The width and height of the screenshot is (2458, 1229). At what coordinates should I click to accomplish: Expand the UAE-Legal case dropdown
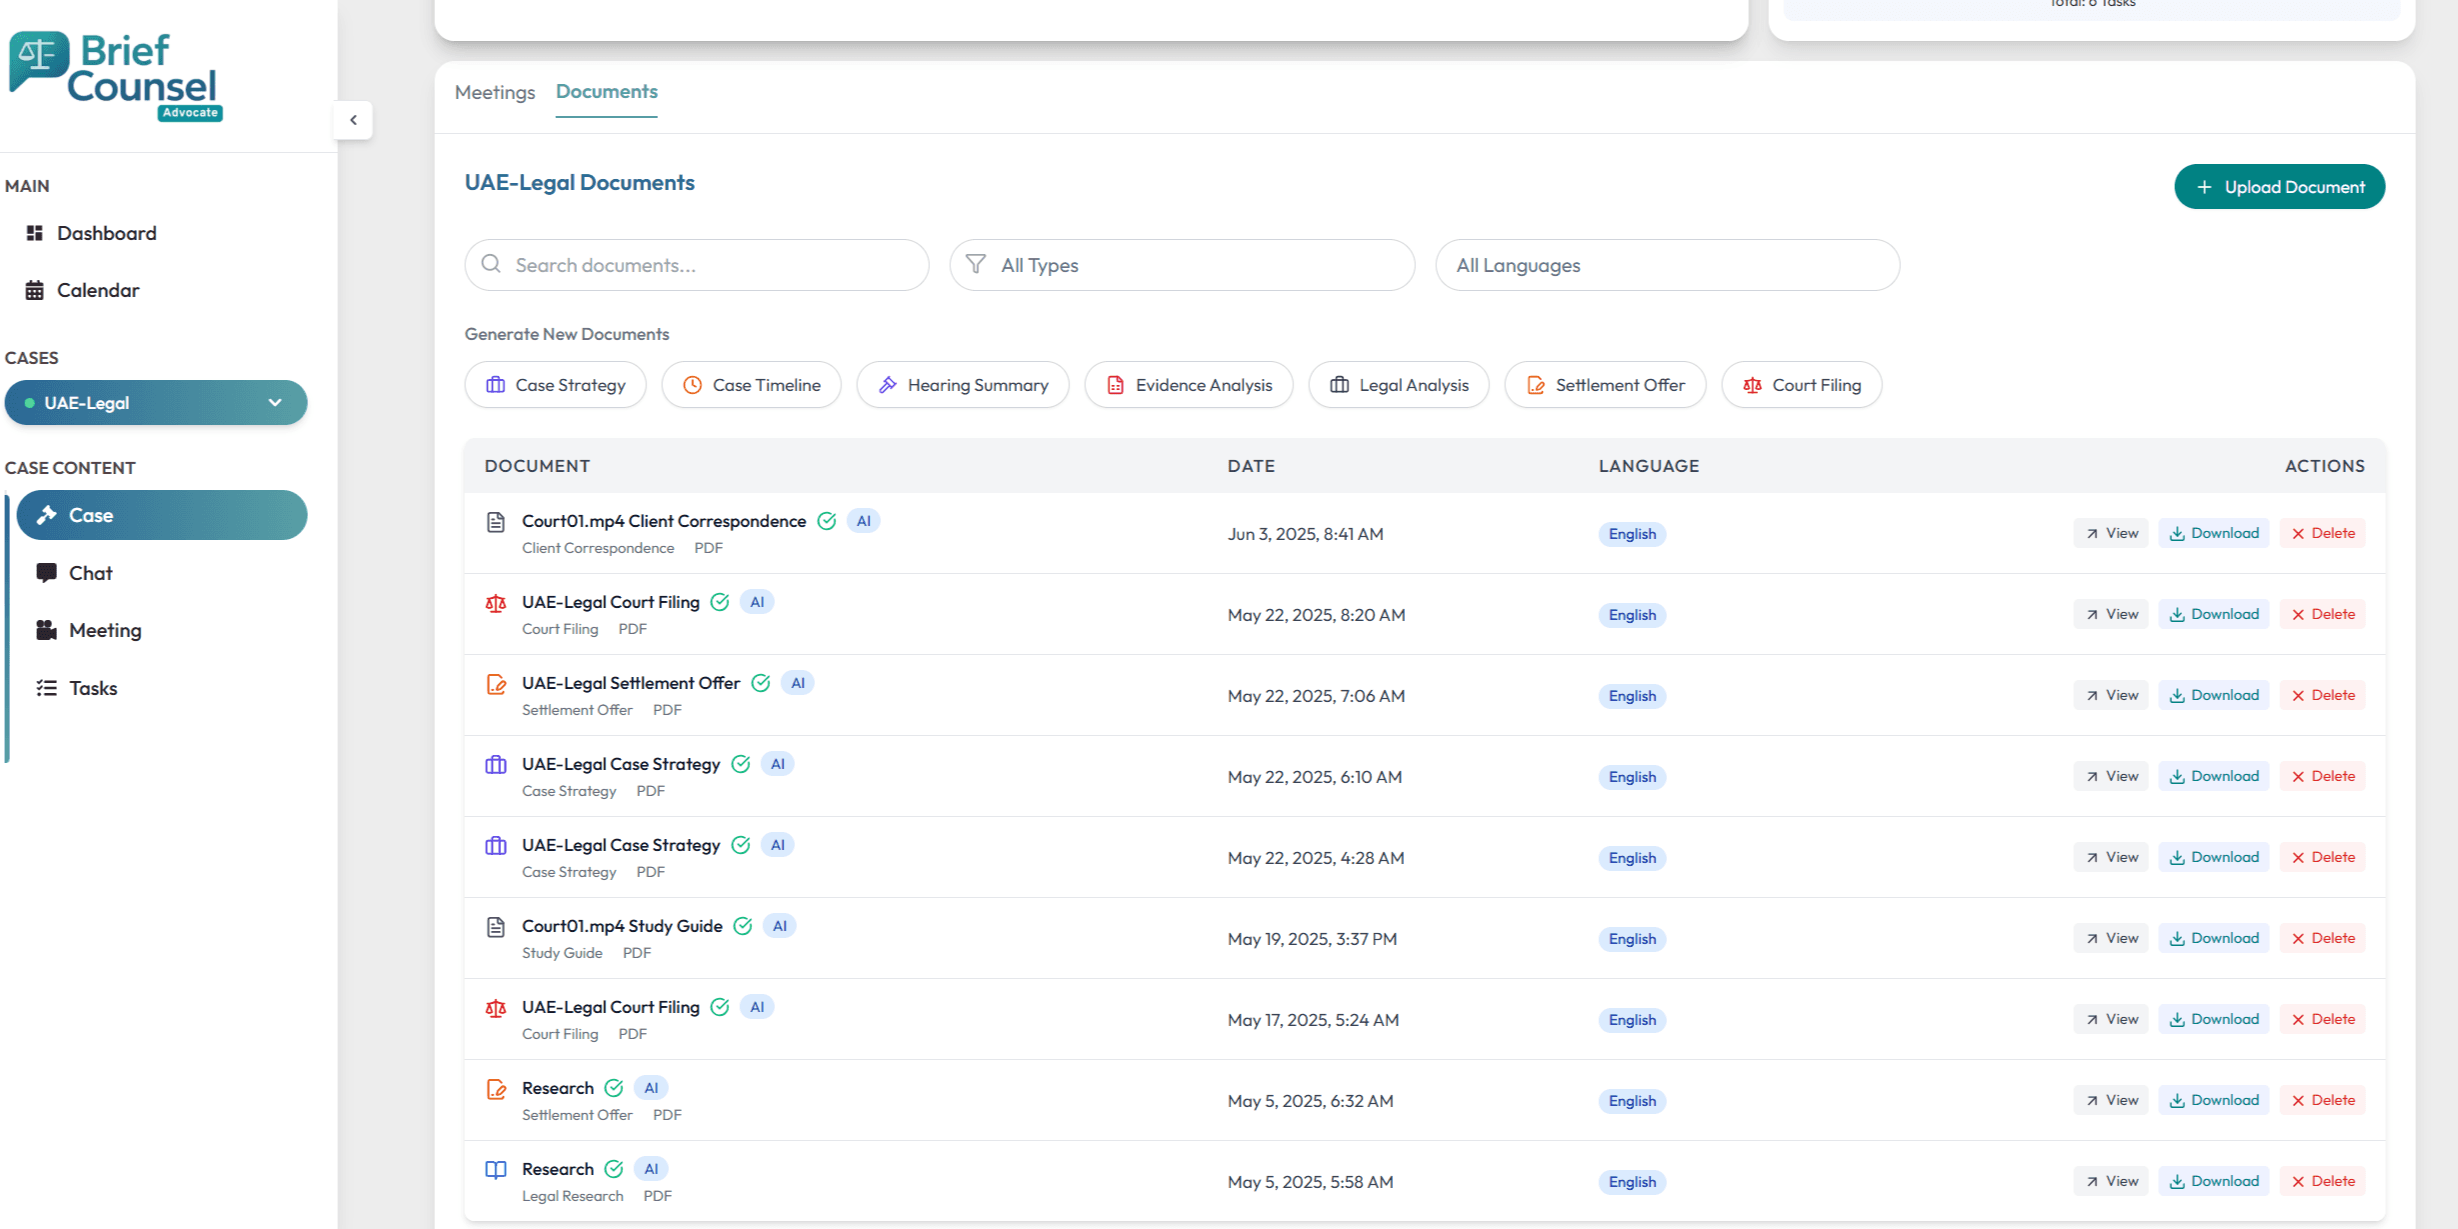point(274,403)
